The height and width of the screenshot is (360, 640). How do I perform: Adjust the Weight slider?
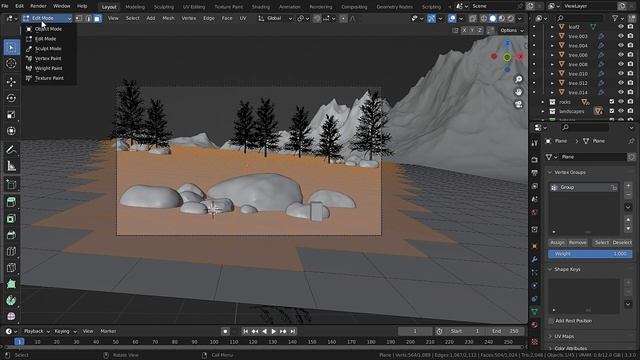(x=590, y=254)
